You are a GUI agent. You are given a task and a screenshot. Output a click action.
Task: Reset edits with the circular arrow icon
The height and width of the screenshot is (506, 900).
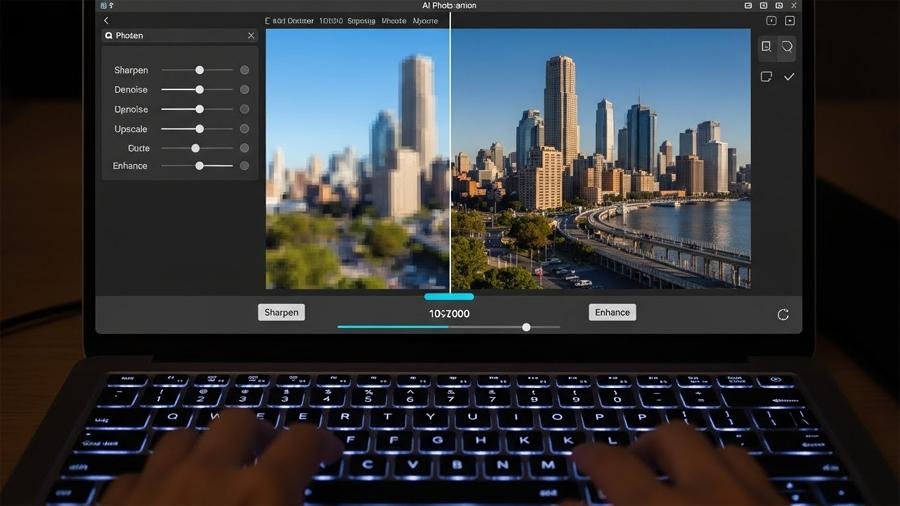(x=783, y=314)
